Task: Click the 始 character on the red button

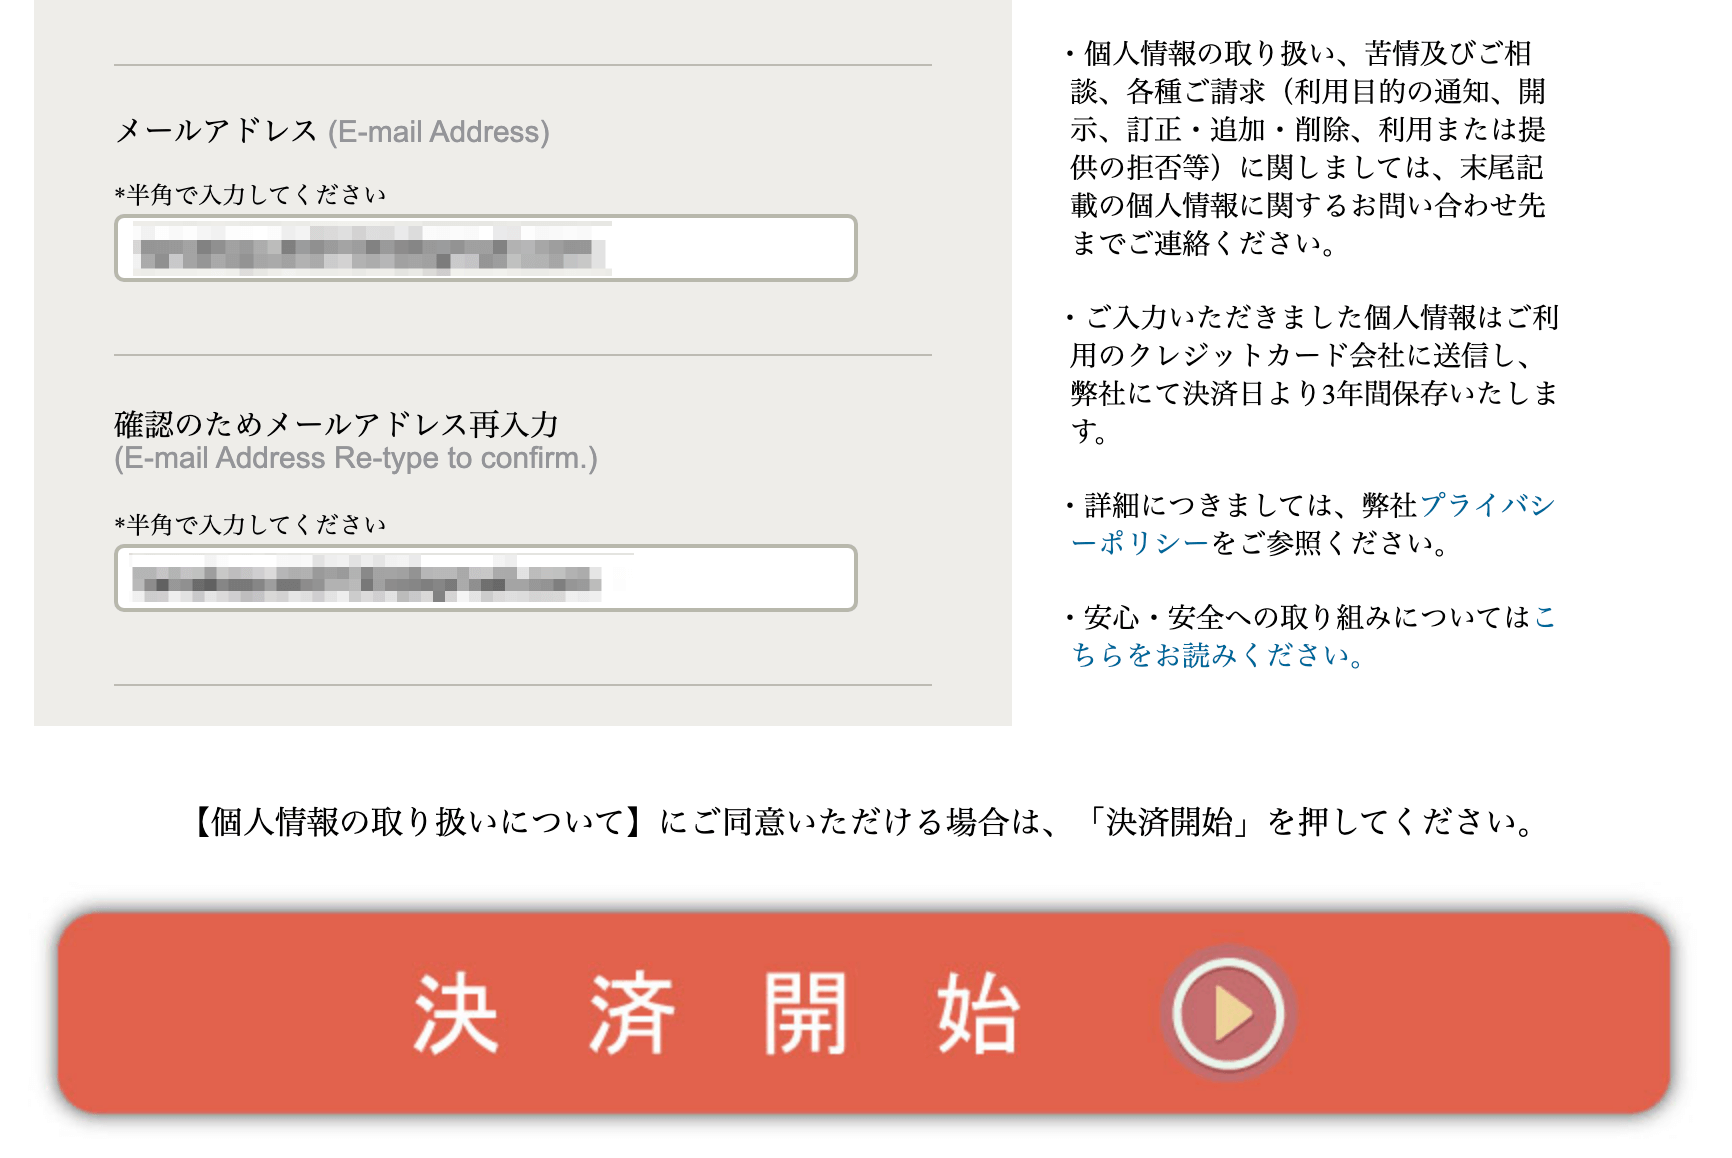Action: coord(977,1014)
